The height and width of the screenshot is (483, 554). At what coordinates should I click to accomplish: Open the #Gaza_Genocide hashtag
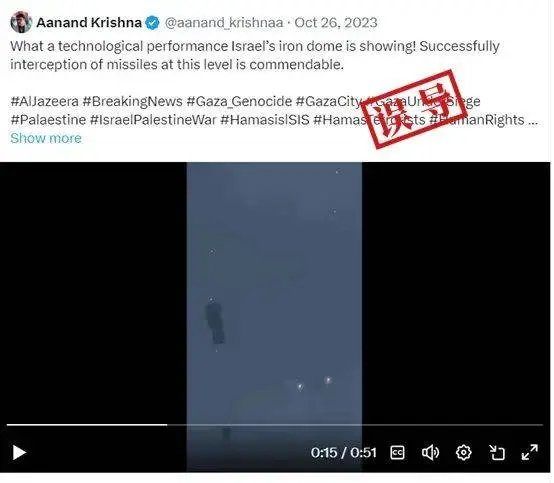pyautogui.click(x=239, y=102)
